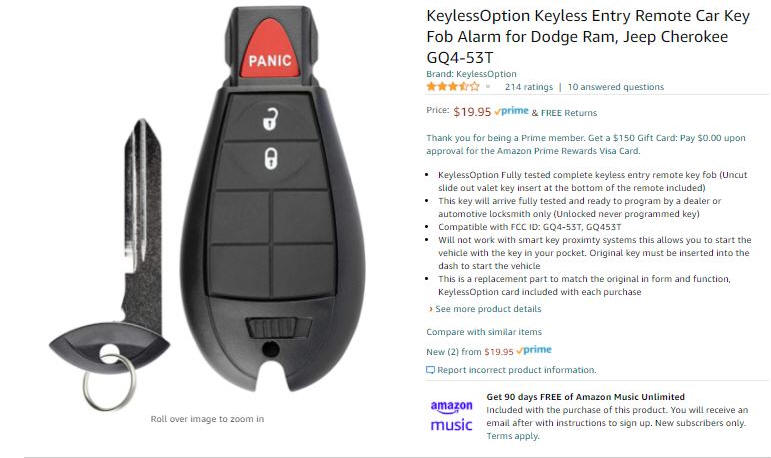This screenshot has width=771, height=458.
Task: Click the Brand: KeylessOption link
Action: point(471,74)
